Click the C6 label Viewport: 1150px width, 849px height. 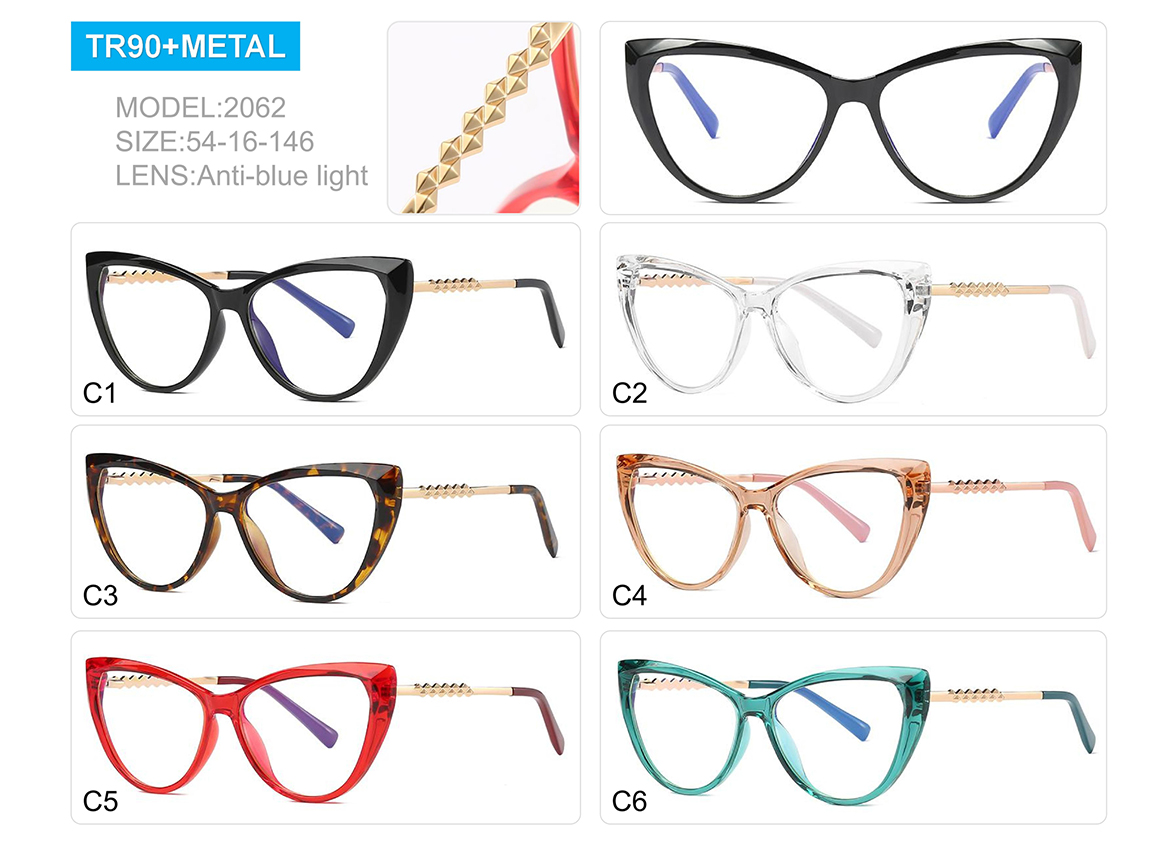(629, 801)
